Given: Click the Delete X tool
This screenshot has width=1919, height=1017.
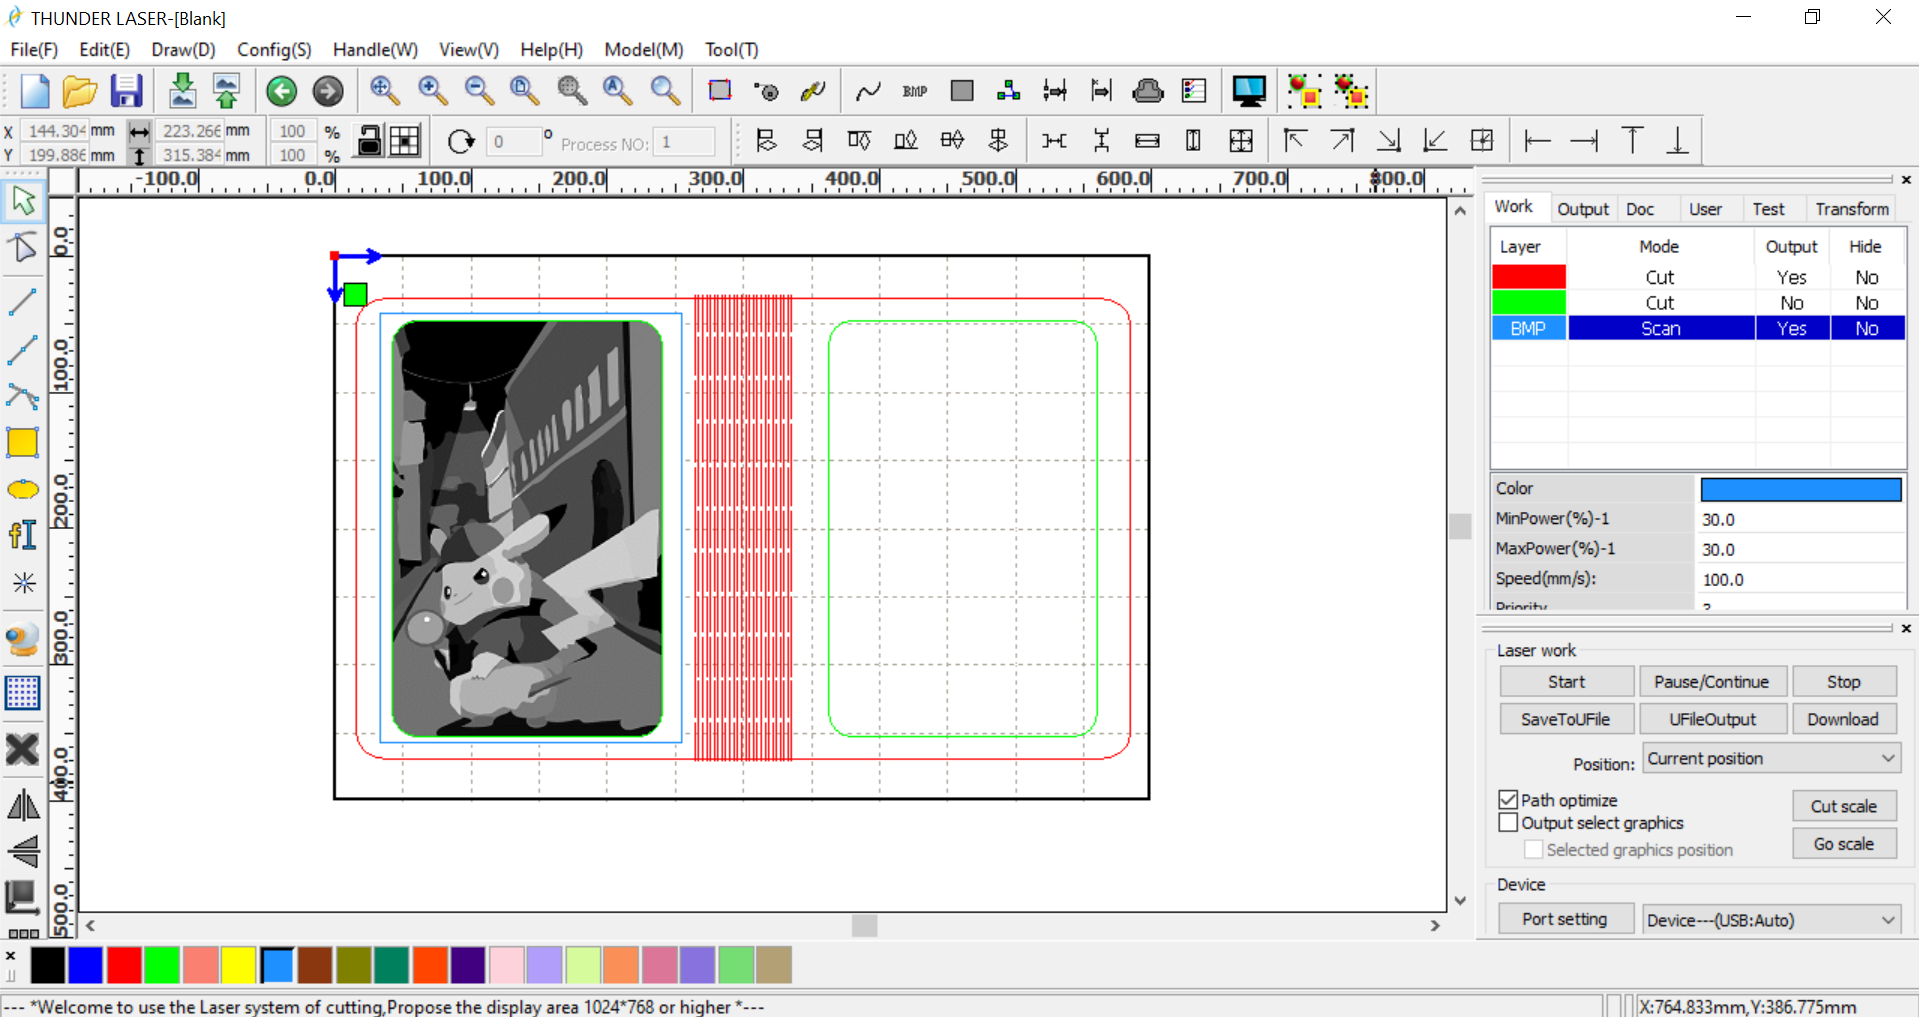Looking at the screenshot, I should click(23, 749).
